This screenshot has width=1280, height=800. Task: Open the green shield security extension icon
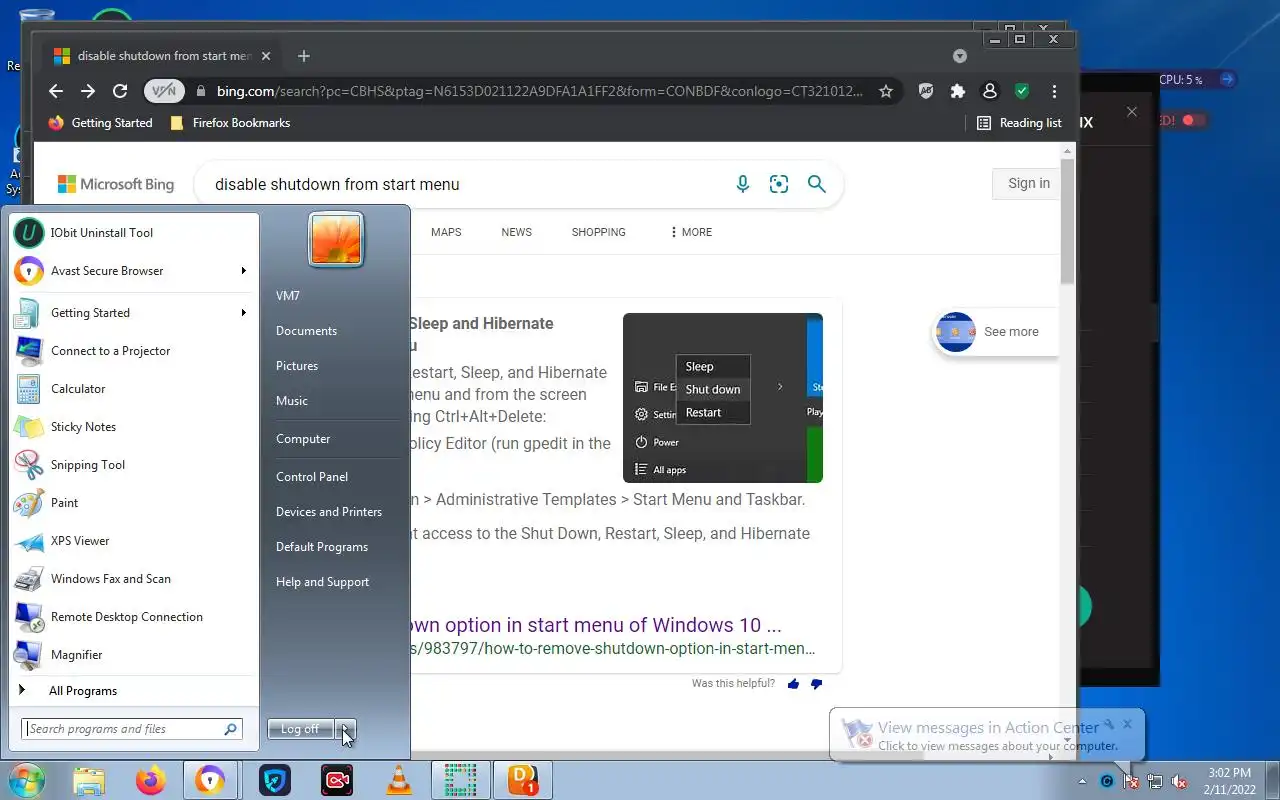click(x=1022, y=91)
